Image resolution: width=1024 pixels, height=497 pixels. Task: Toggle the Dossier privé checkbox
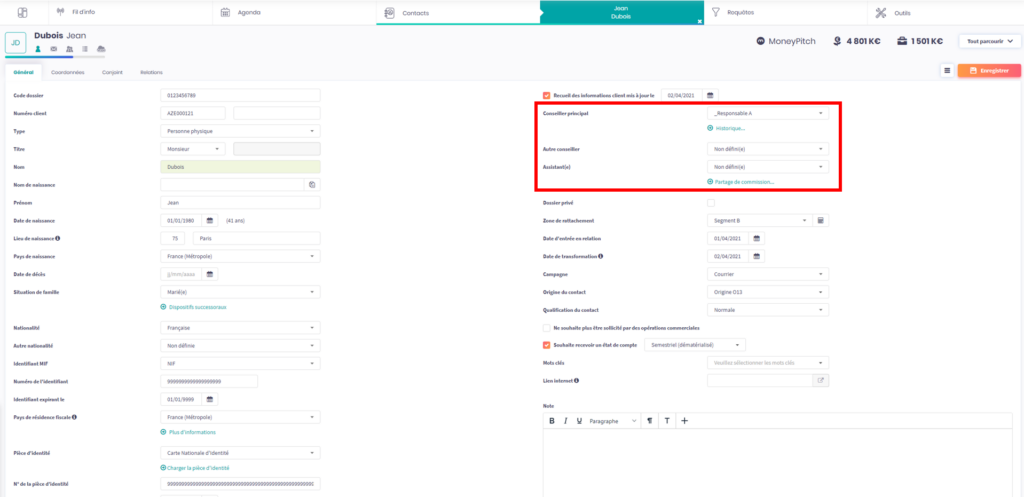(x=711, y=203)
